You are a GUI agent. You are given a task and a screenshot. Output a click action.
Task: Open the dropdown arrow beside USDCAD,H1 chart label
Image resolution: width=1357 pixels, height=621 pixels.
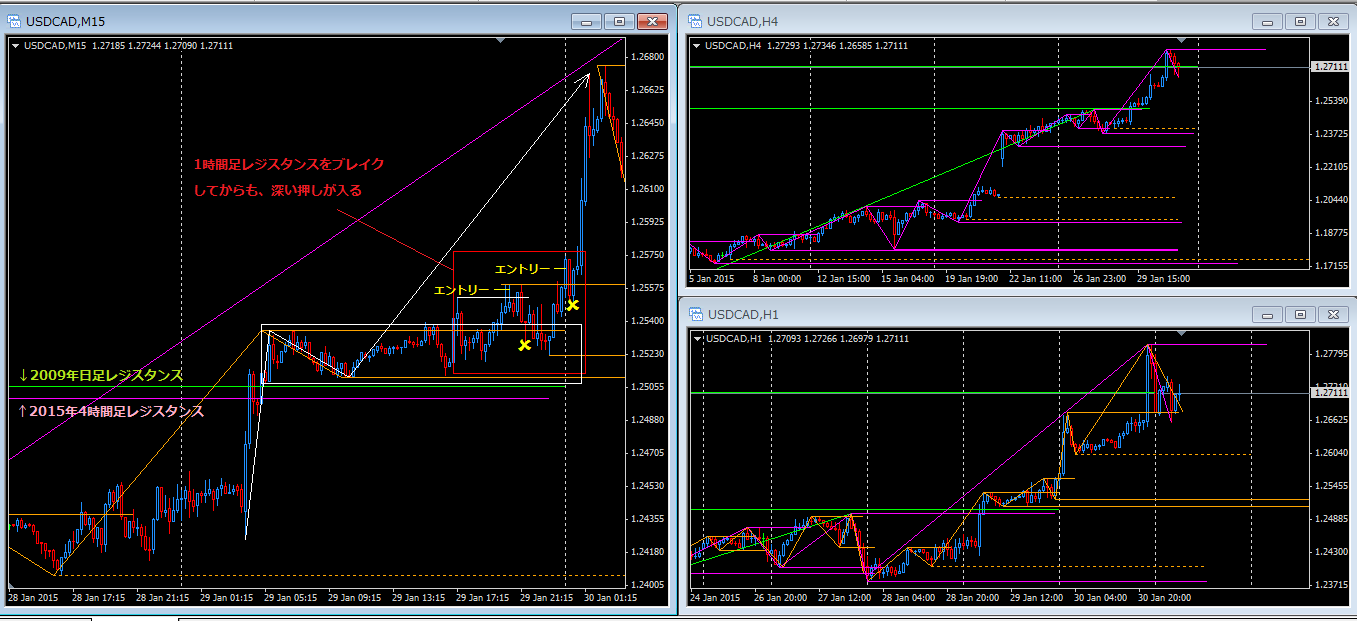click(696, 339)
